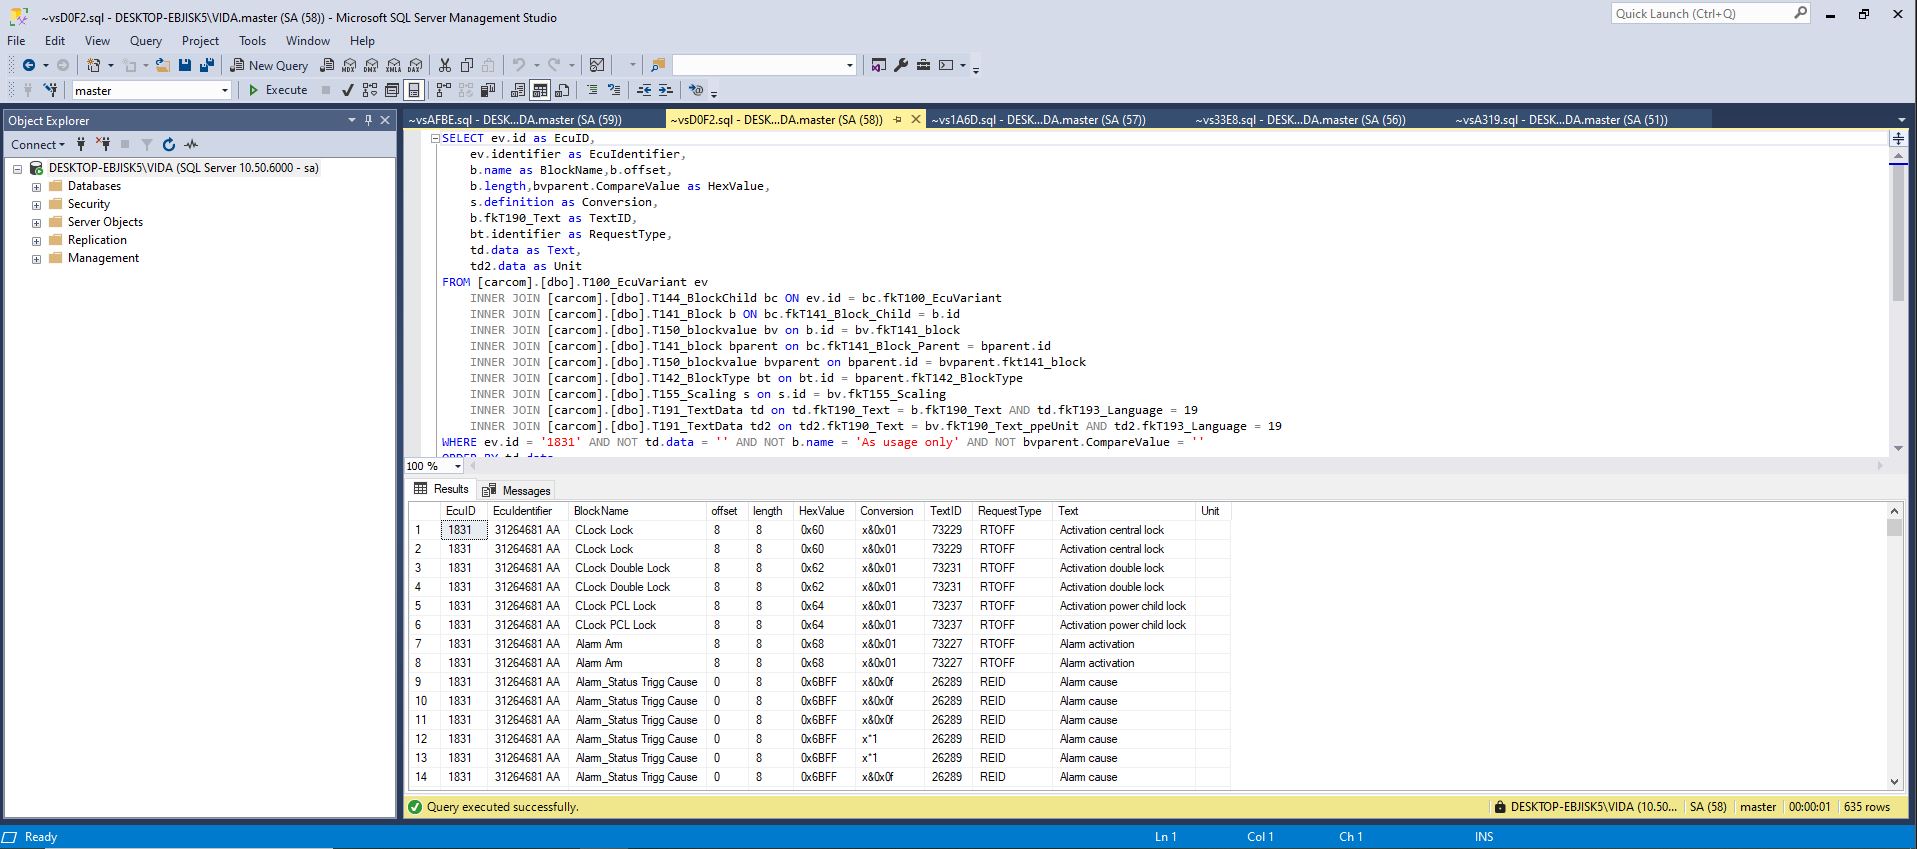Close the Object Explorer panel
This screenshot has width=1917, height=849.
point(385,120)
